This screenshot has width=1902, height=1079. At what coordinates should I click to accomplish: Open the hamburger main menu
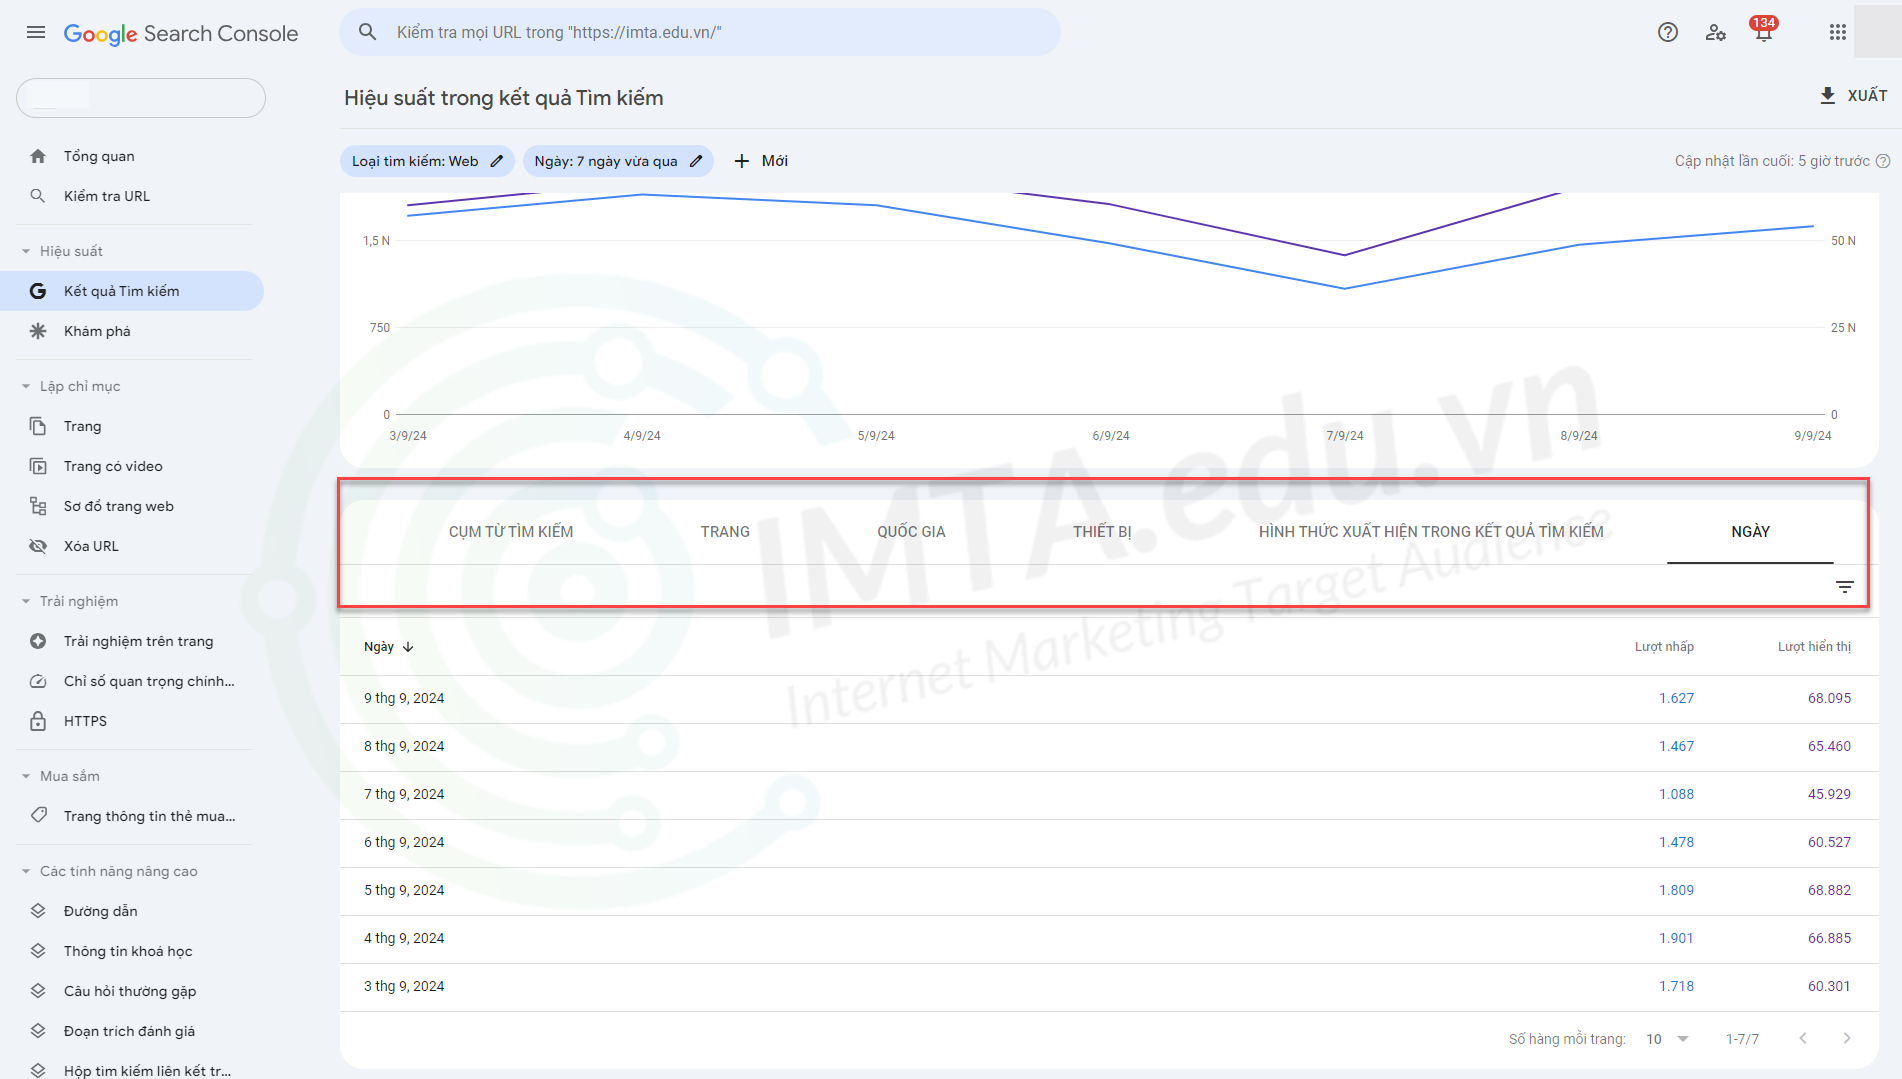click(36, 32)
